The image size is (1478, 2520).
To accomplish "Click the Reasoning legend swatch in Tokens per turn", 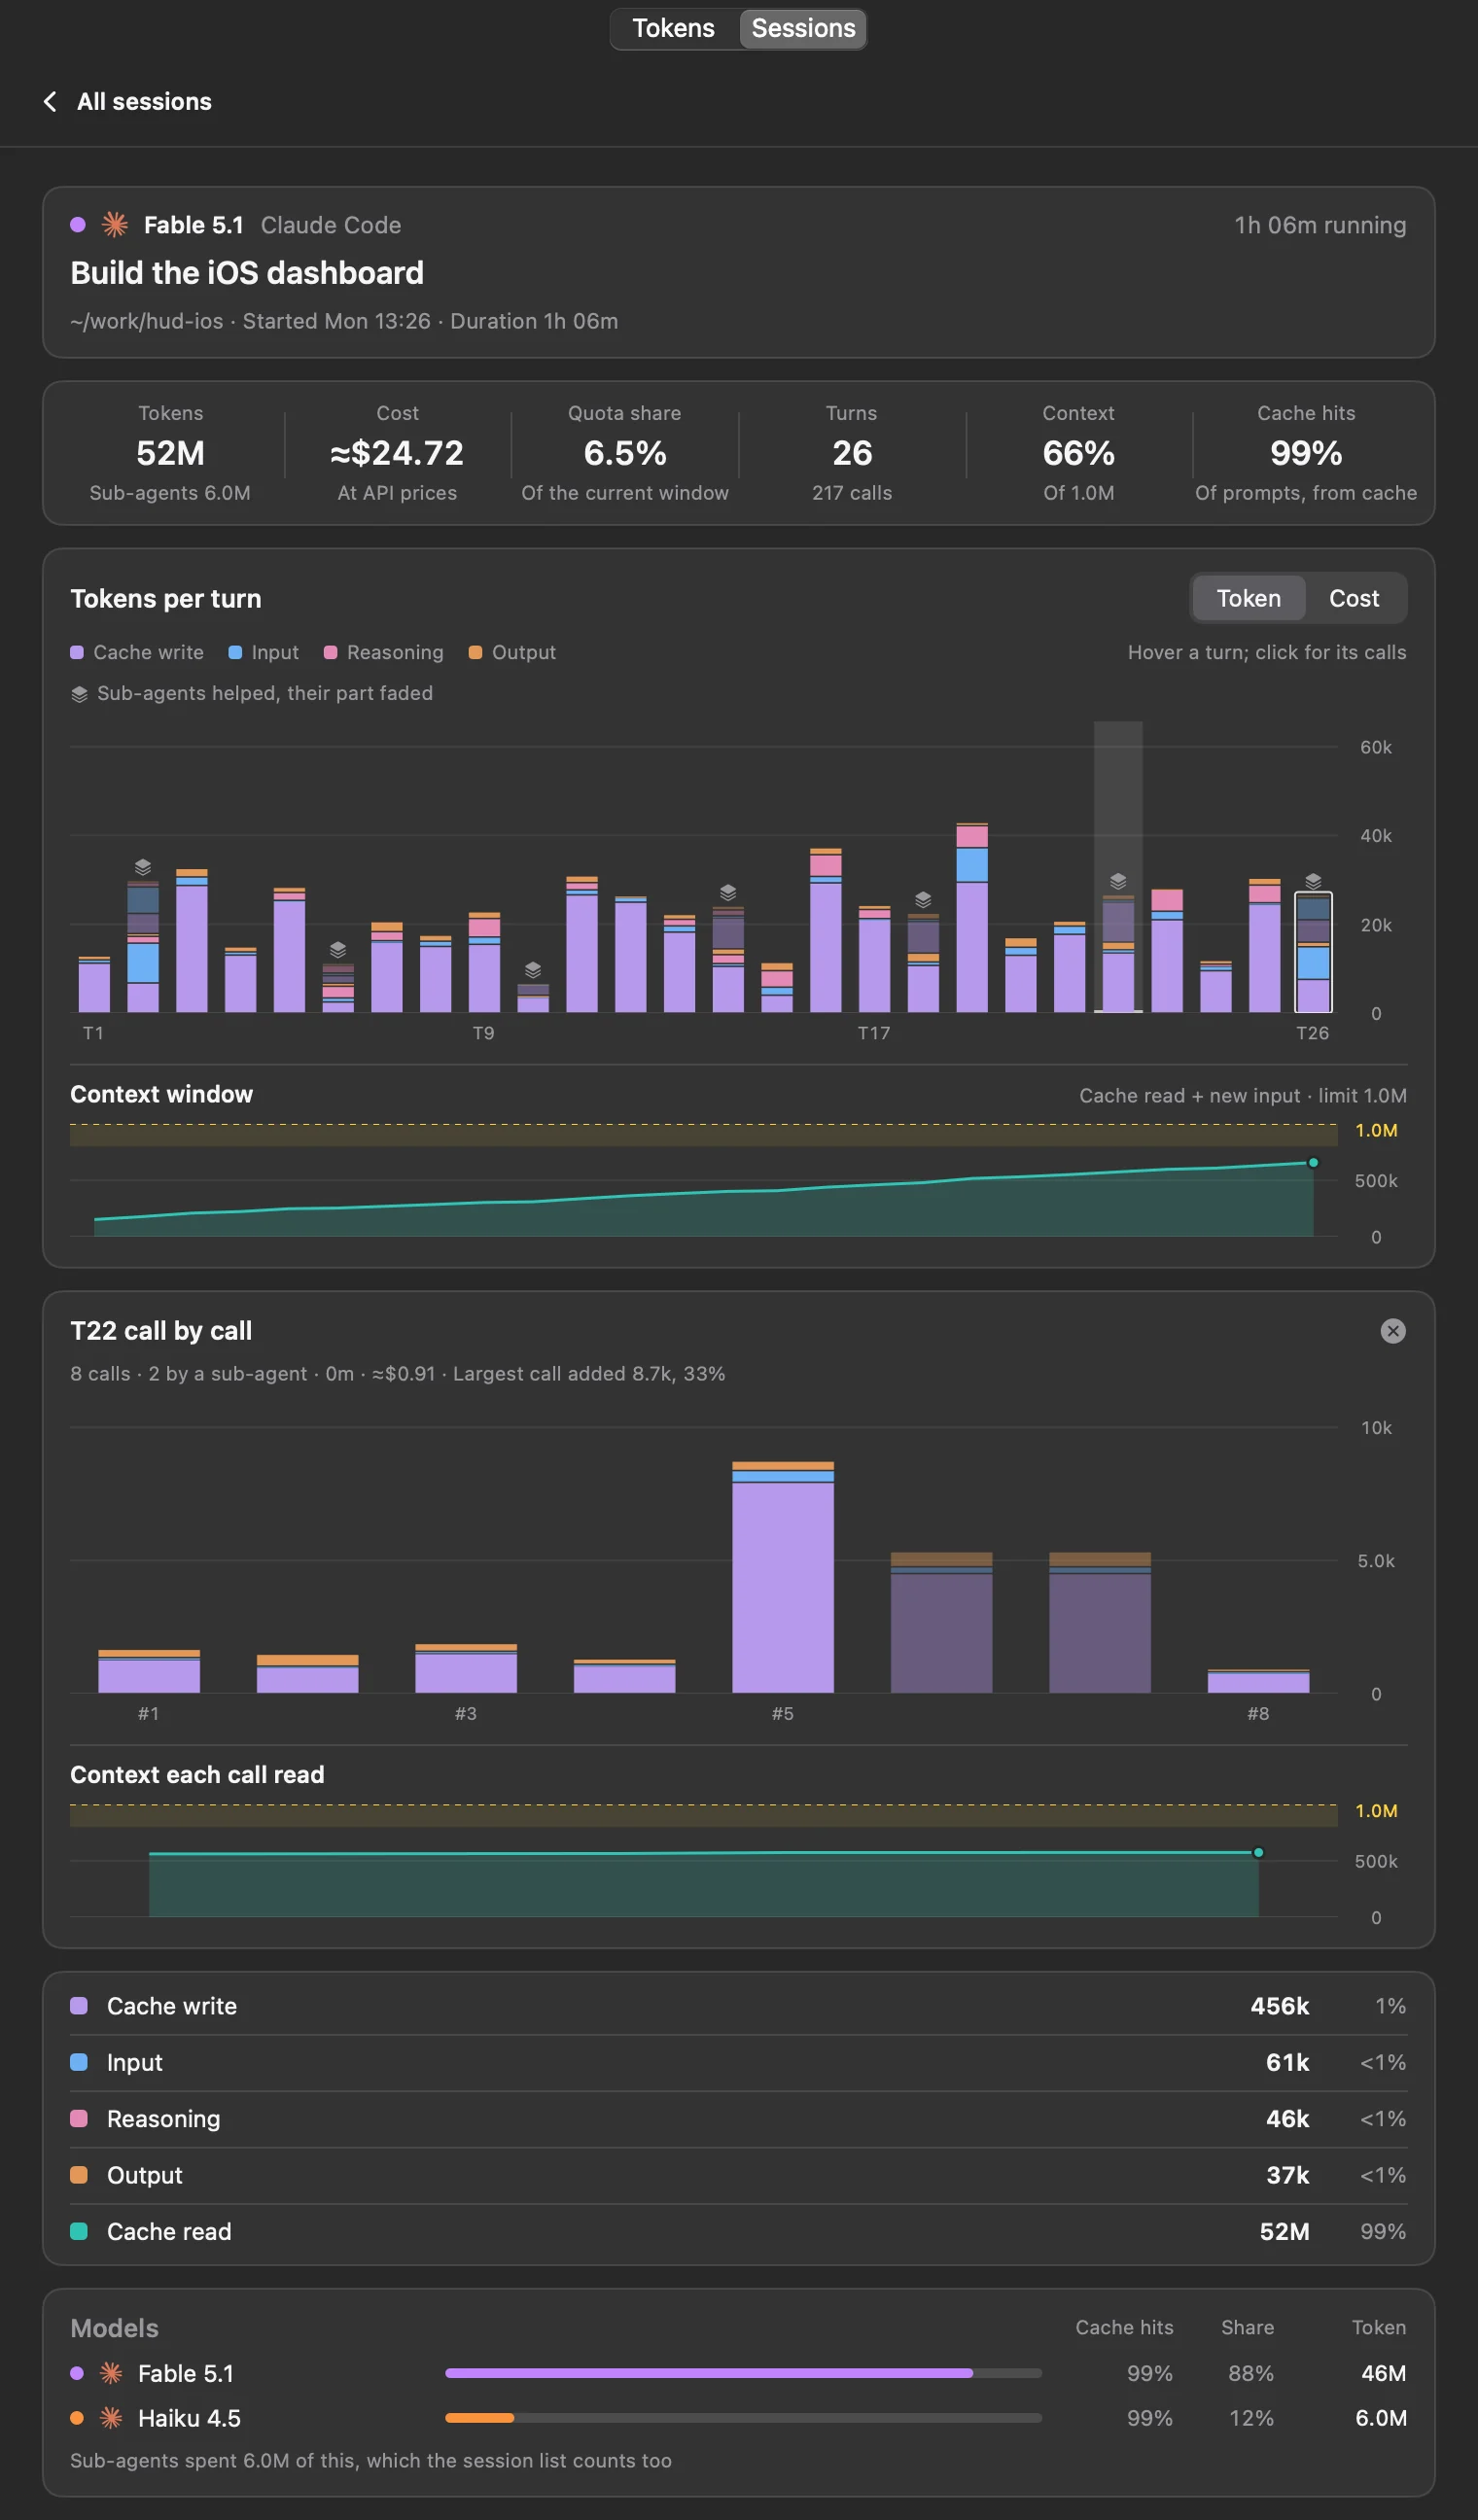I will tap(330, 653).
